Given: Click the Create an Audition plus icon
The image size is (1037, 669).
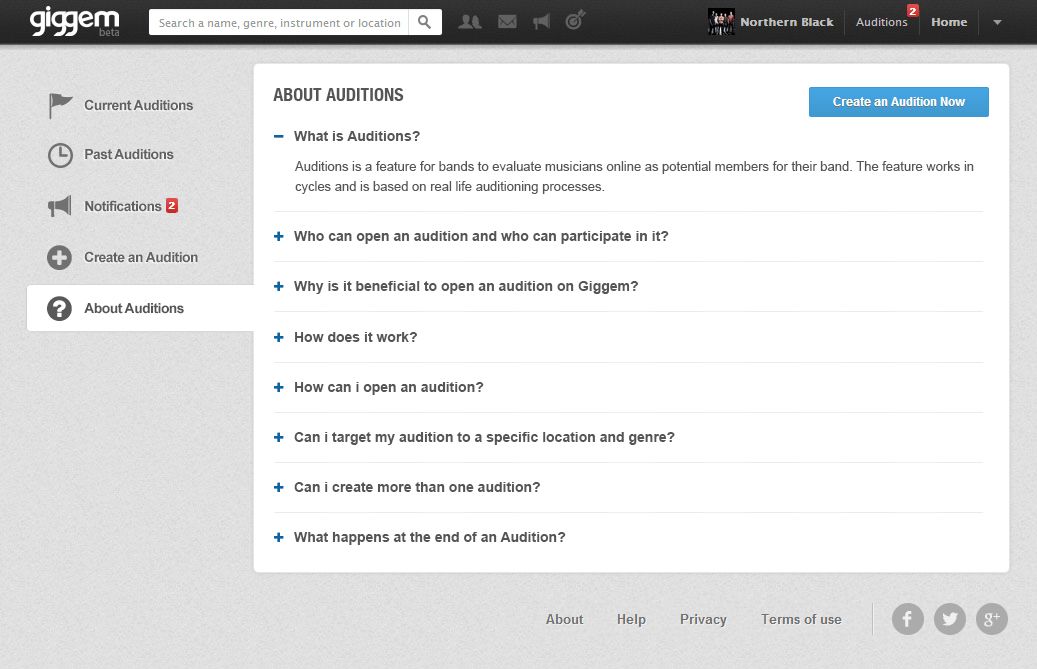Looking at the screenshot, I should click(60, 257).
